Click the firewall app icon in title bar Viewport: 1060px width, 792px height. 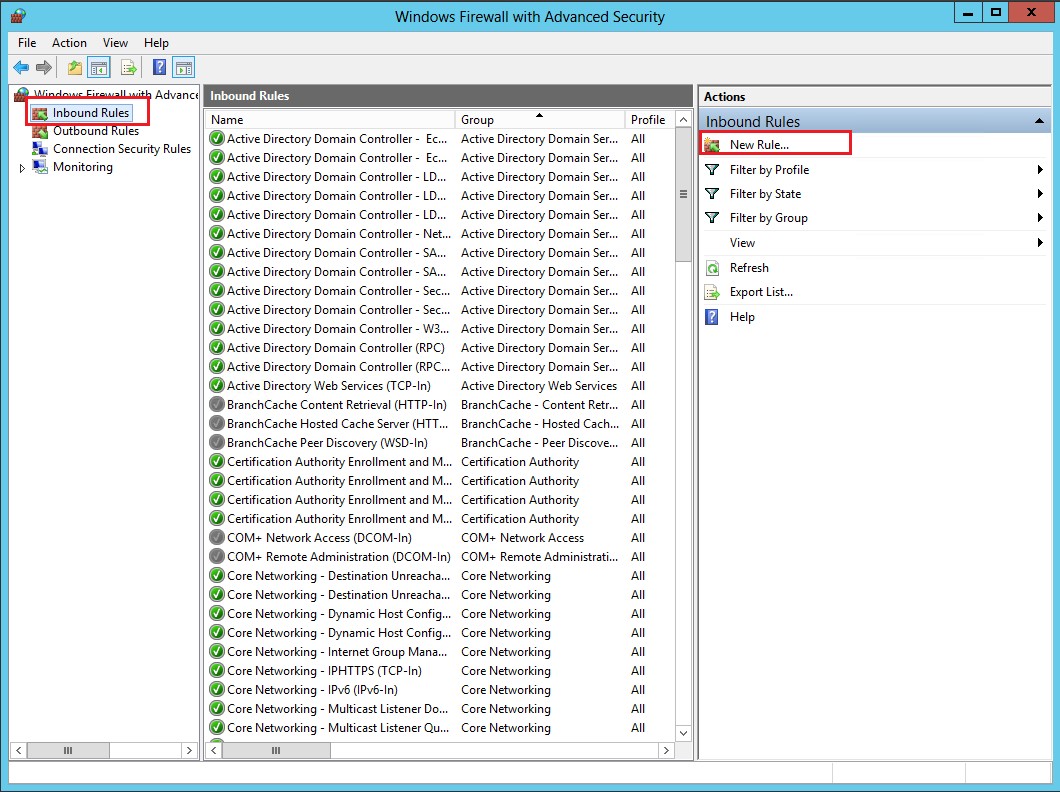coord(18,16)
